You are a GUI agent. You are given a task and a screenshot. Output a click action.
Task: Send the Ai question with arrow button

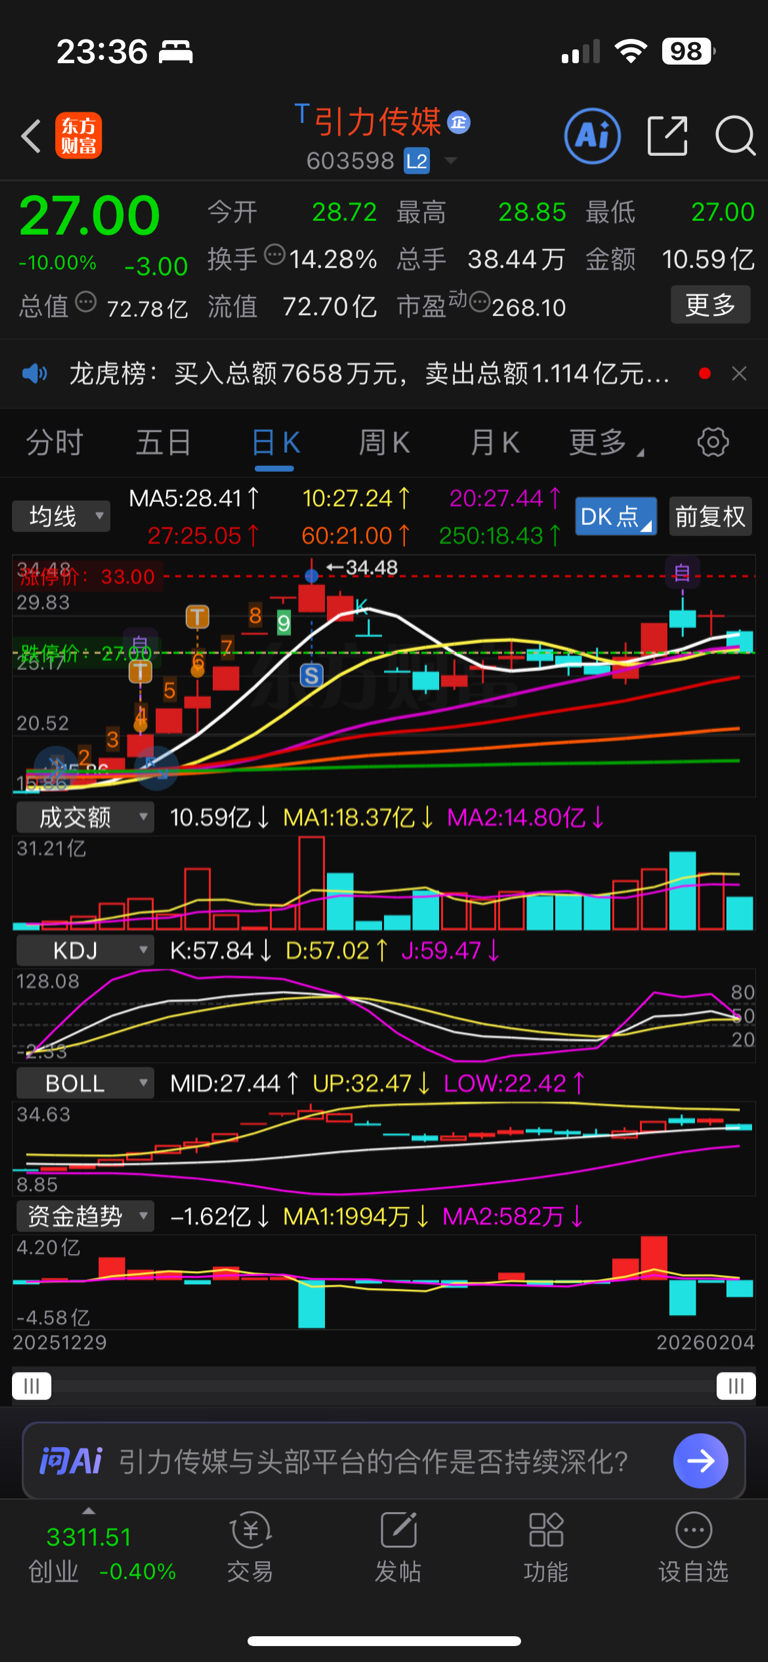[701, 1461]
